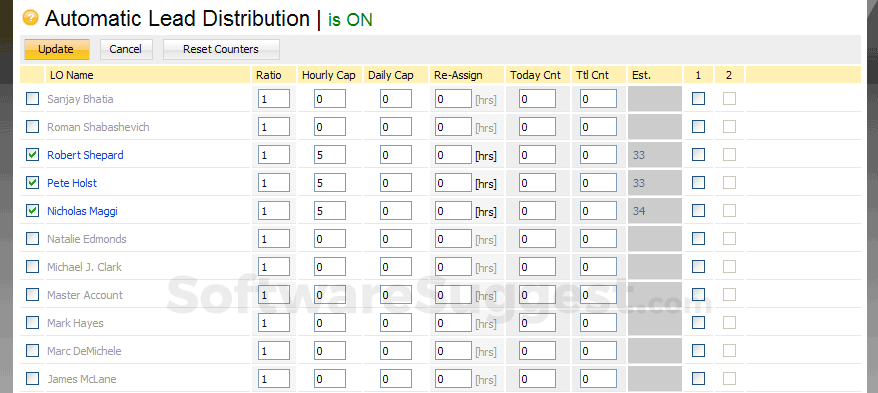Open the Pete Holst link
The width and height of the screenshot is (878, 393).
pyautogui.click(x=72, y=183)
